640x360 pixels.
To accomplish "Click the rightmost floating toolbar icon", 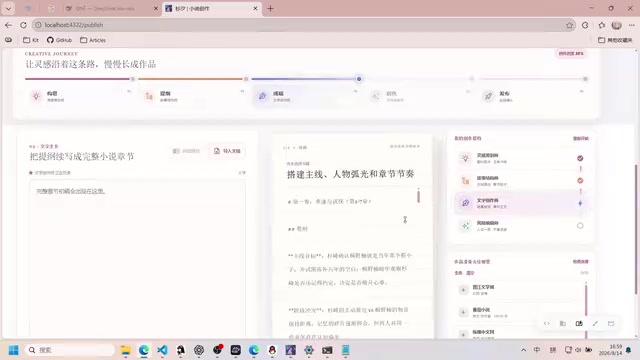I will click(611, 323).
